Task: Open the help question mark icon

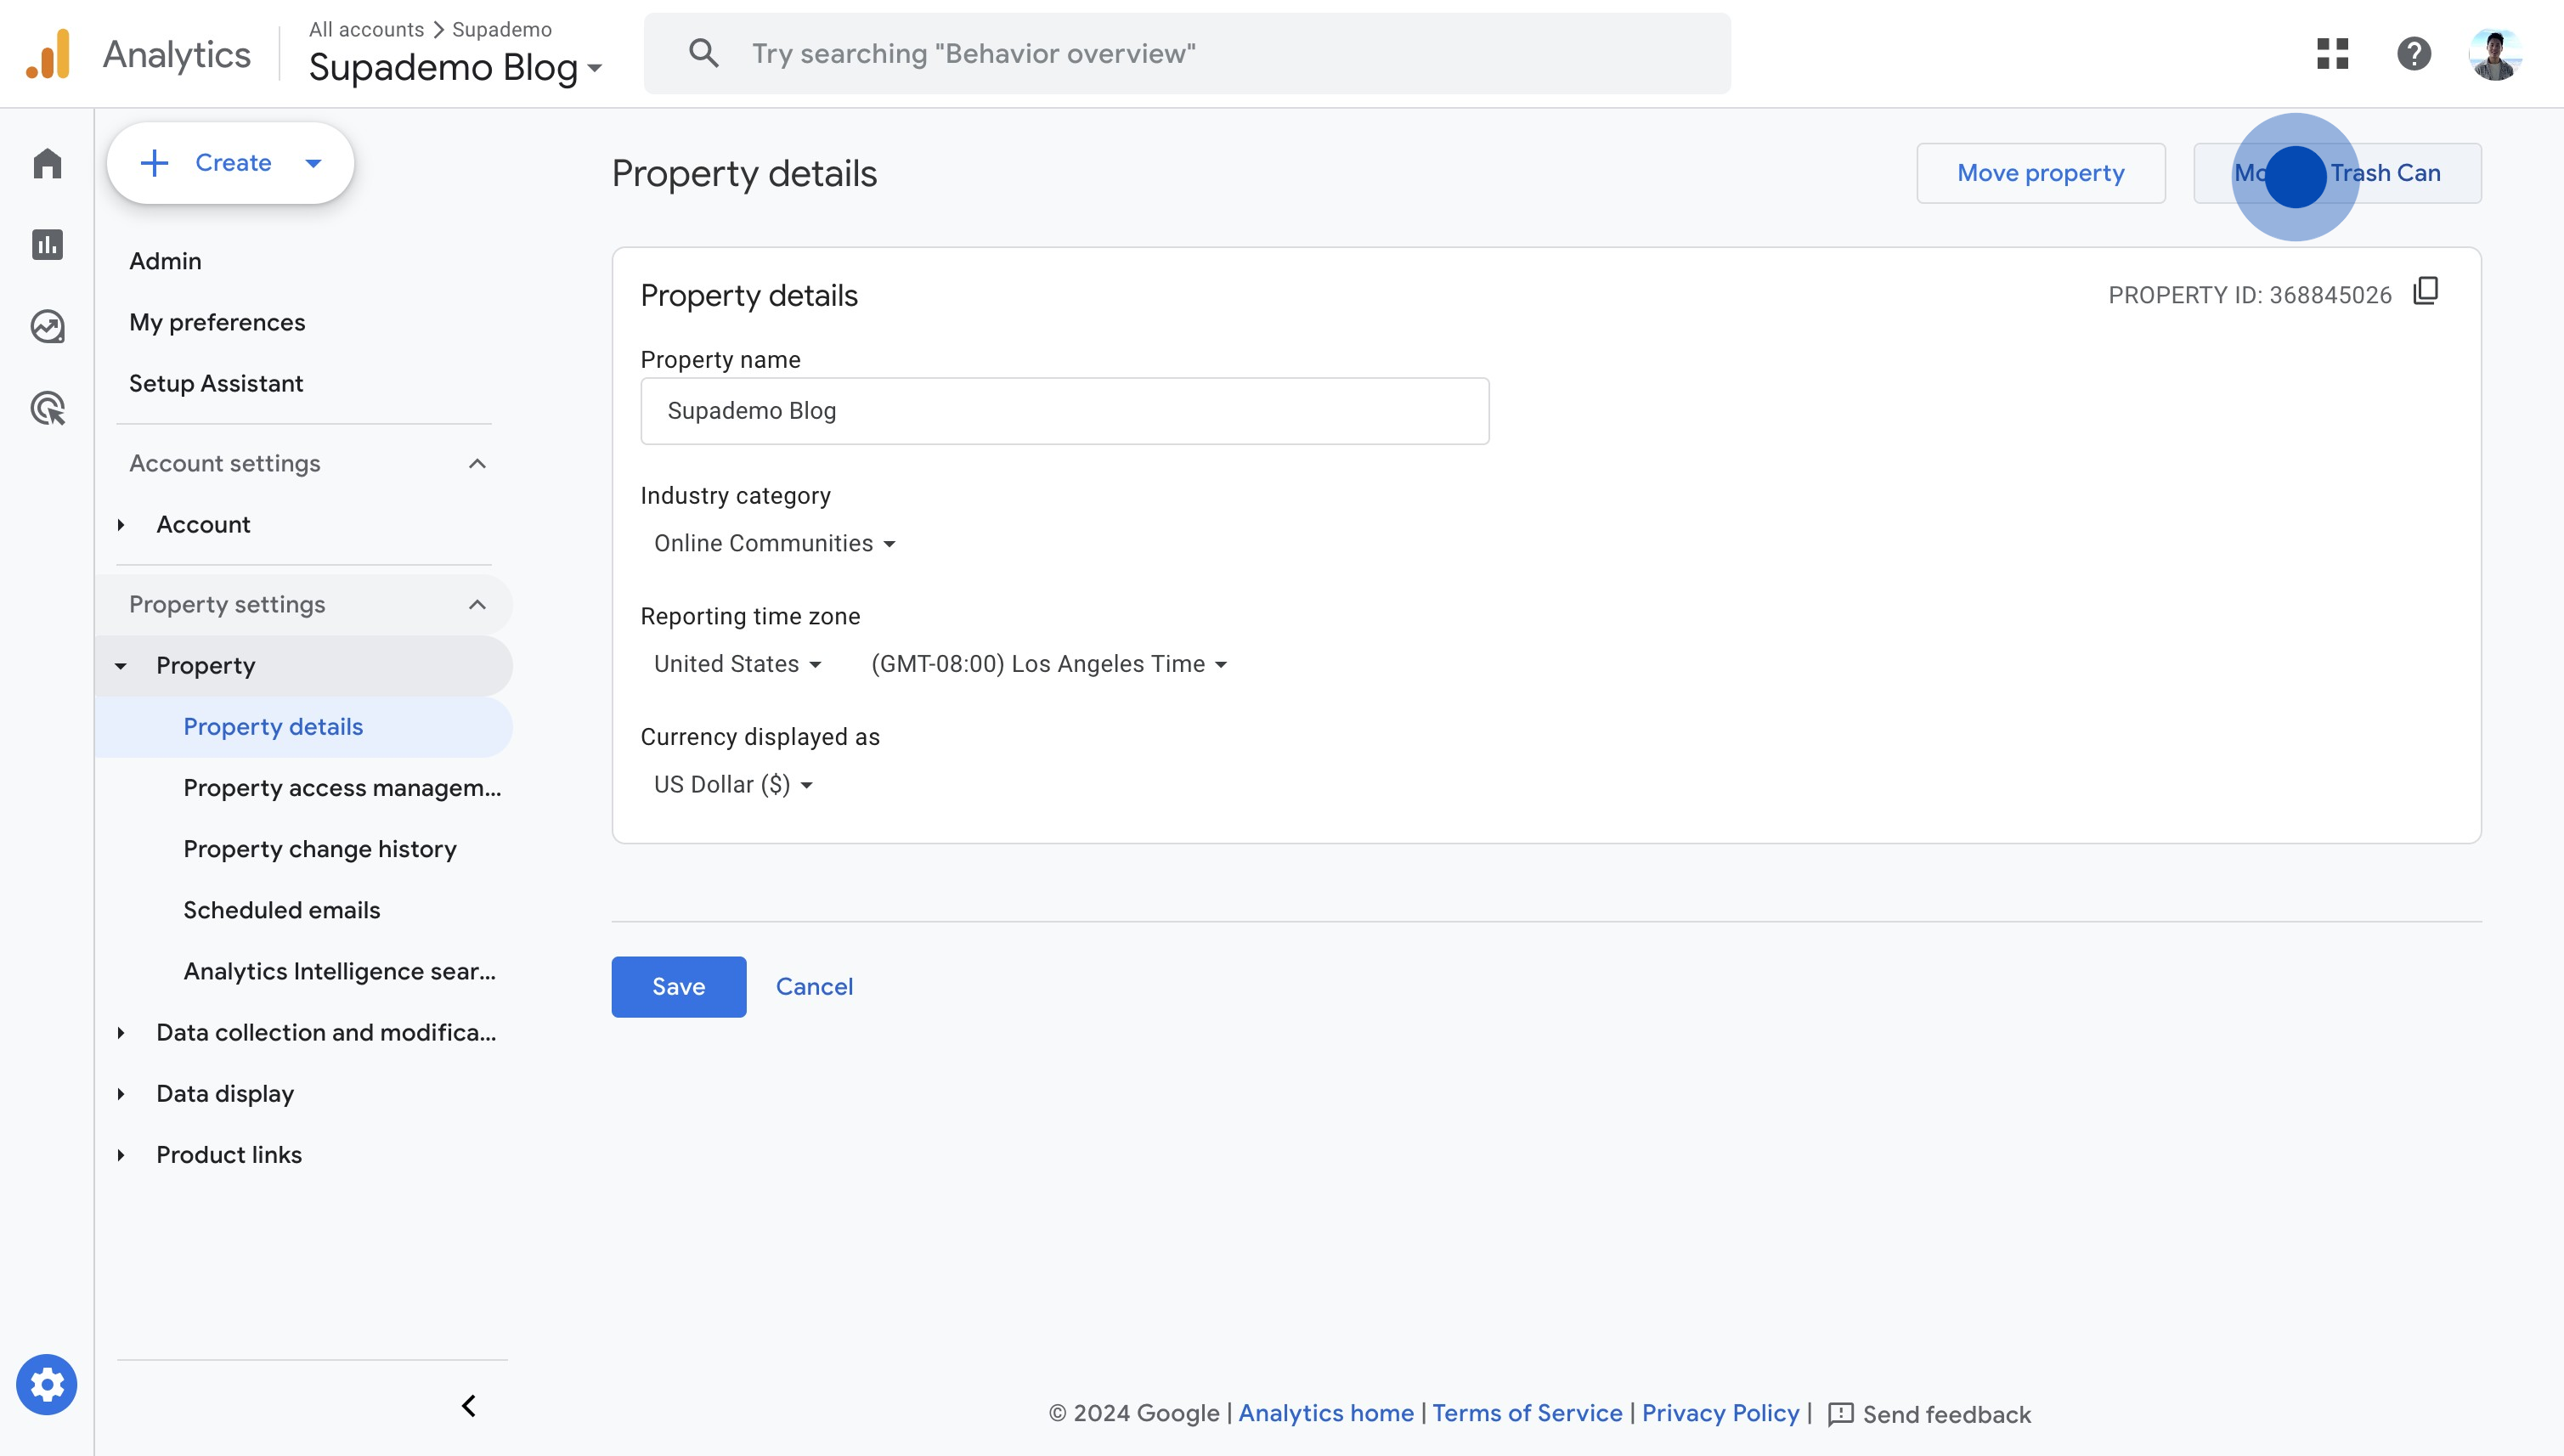Action: (x=2414, y=53)
